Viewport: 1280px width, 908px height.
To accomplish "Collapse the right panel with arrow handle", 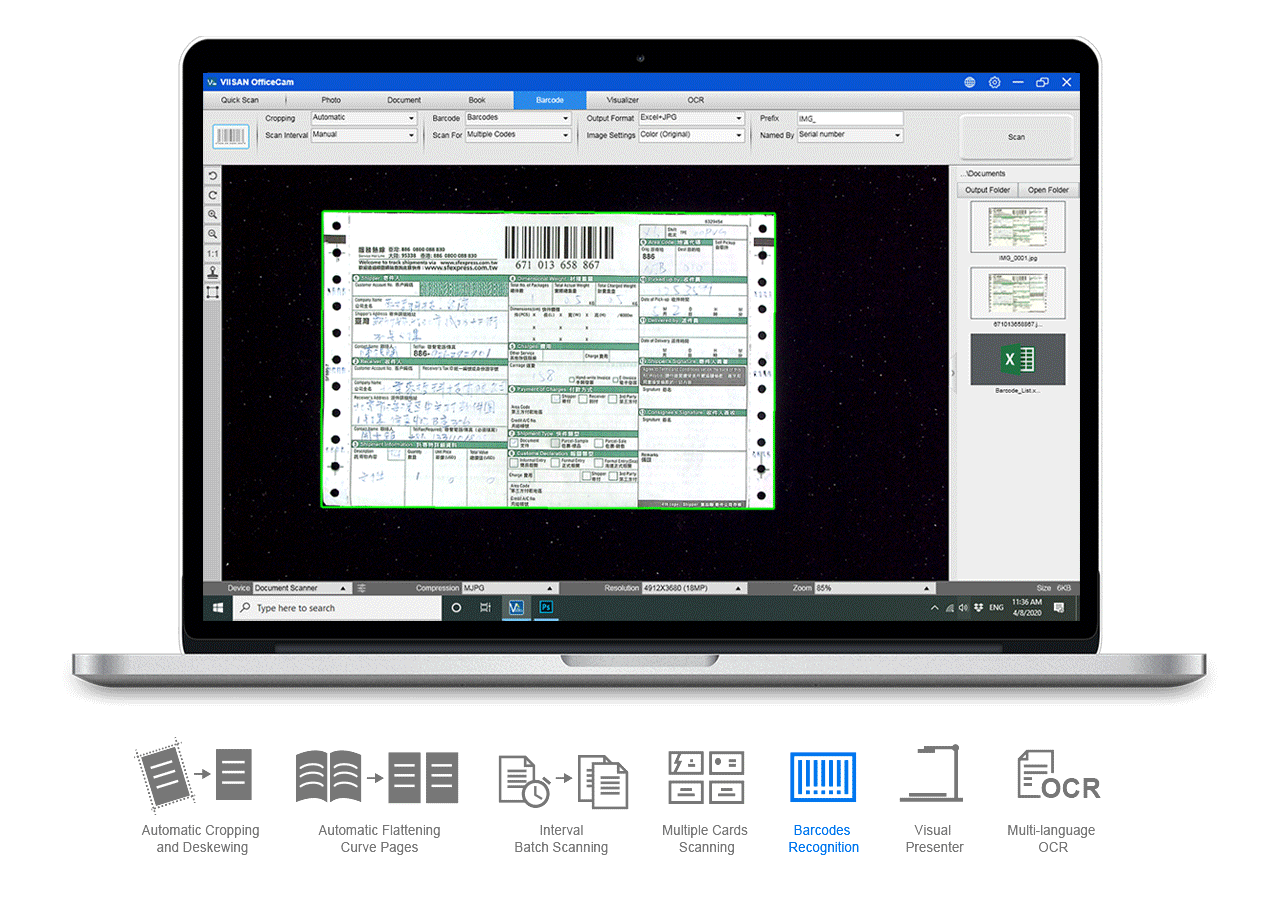I will point(952,372).
